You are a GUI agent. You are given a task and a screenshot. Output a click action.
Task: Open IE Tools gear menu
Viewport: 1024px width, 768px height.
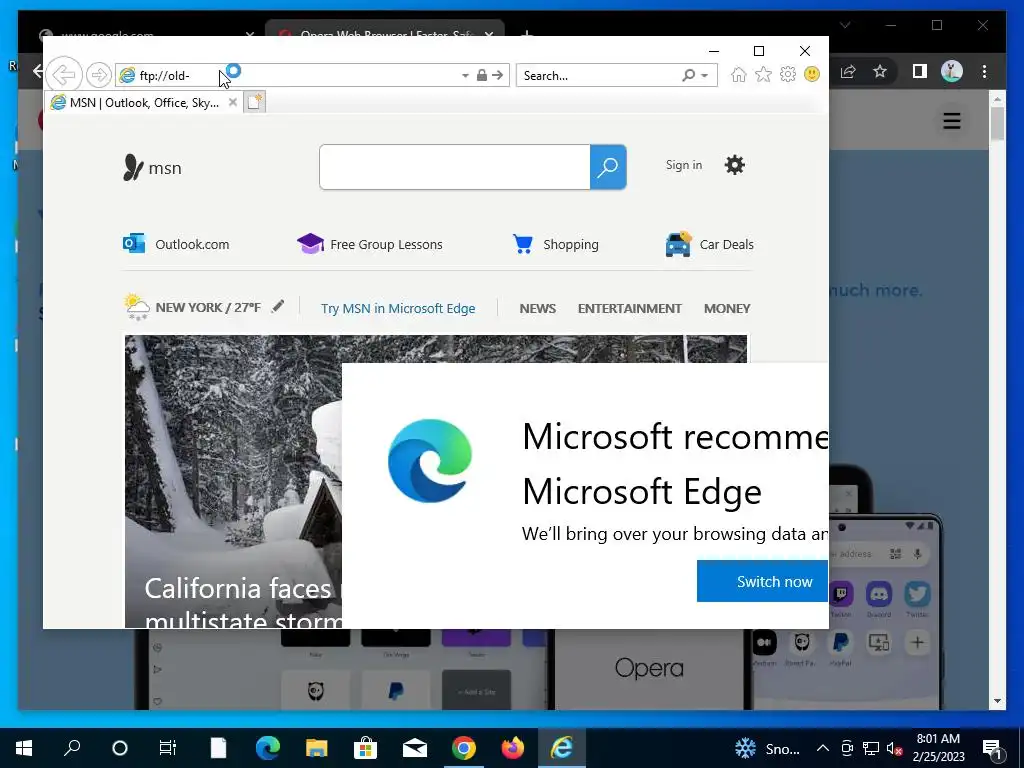pos(788,74)
